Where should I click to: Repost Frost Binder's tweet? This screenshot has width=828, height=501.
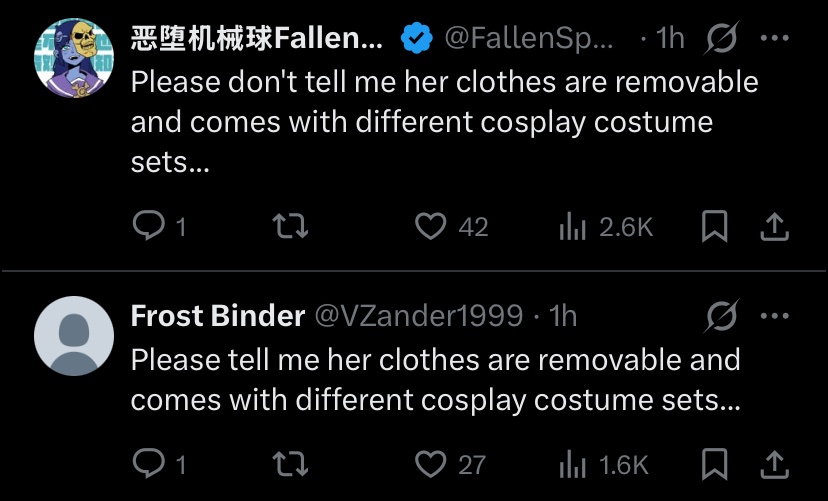(290, 464)
